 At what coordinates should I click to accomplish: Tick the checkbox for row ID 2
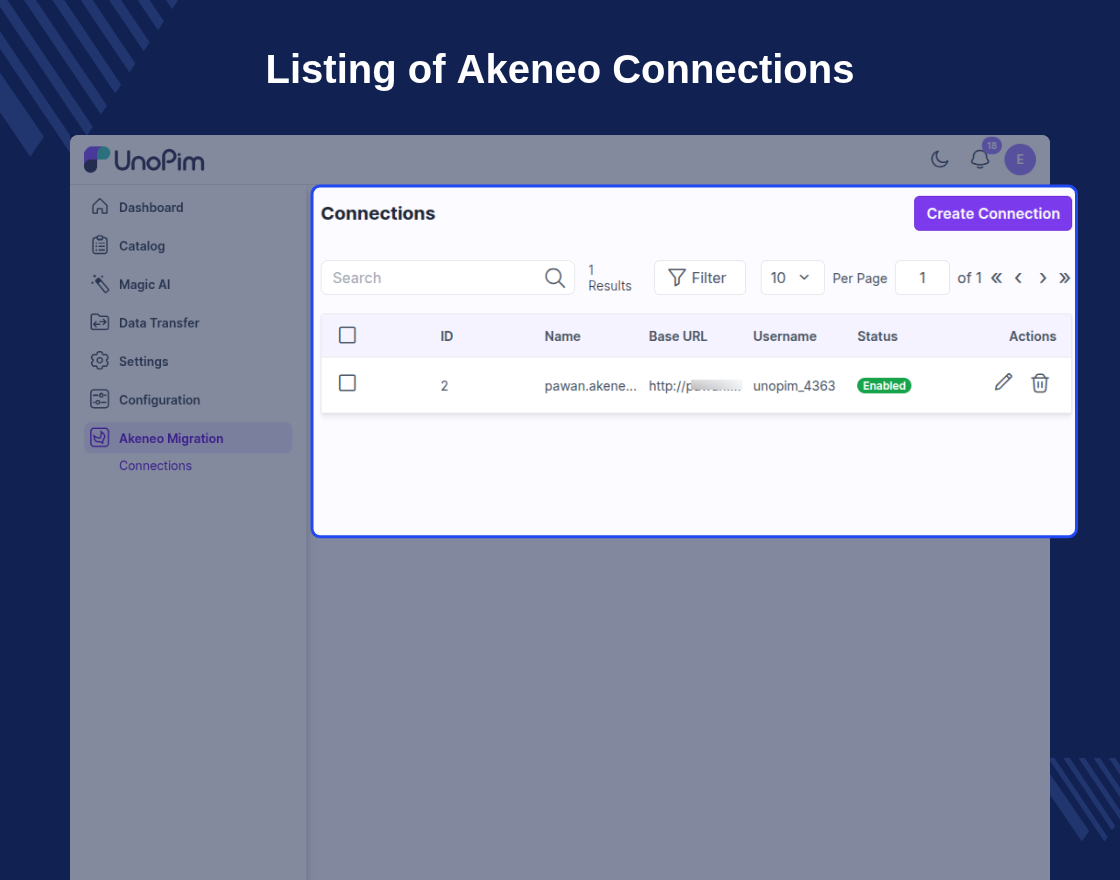pyautogui.click(x=347, y=383)
